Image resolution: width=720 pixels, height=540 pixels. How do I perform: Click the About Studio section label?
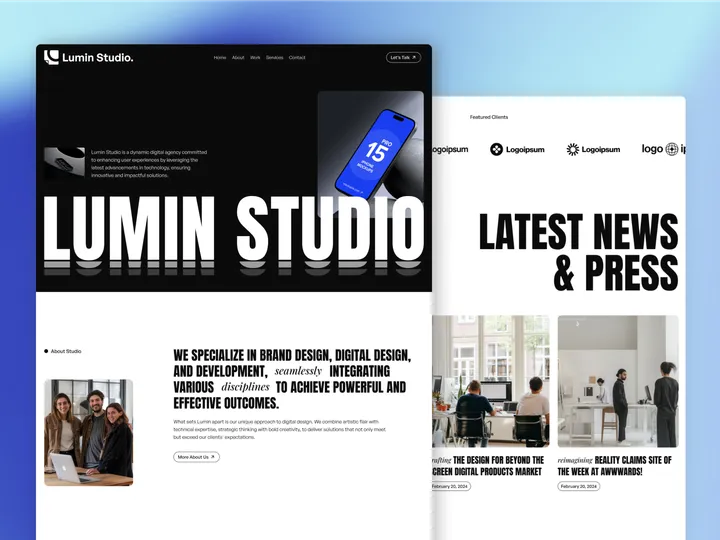point(66,351)
